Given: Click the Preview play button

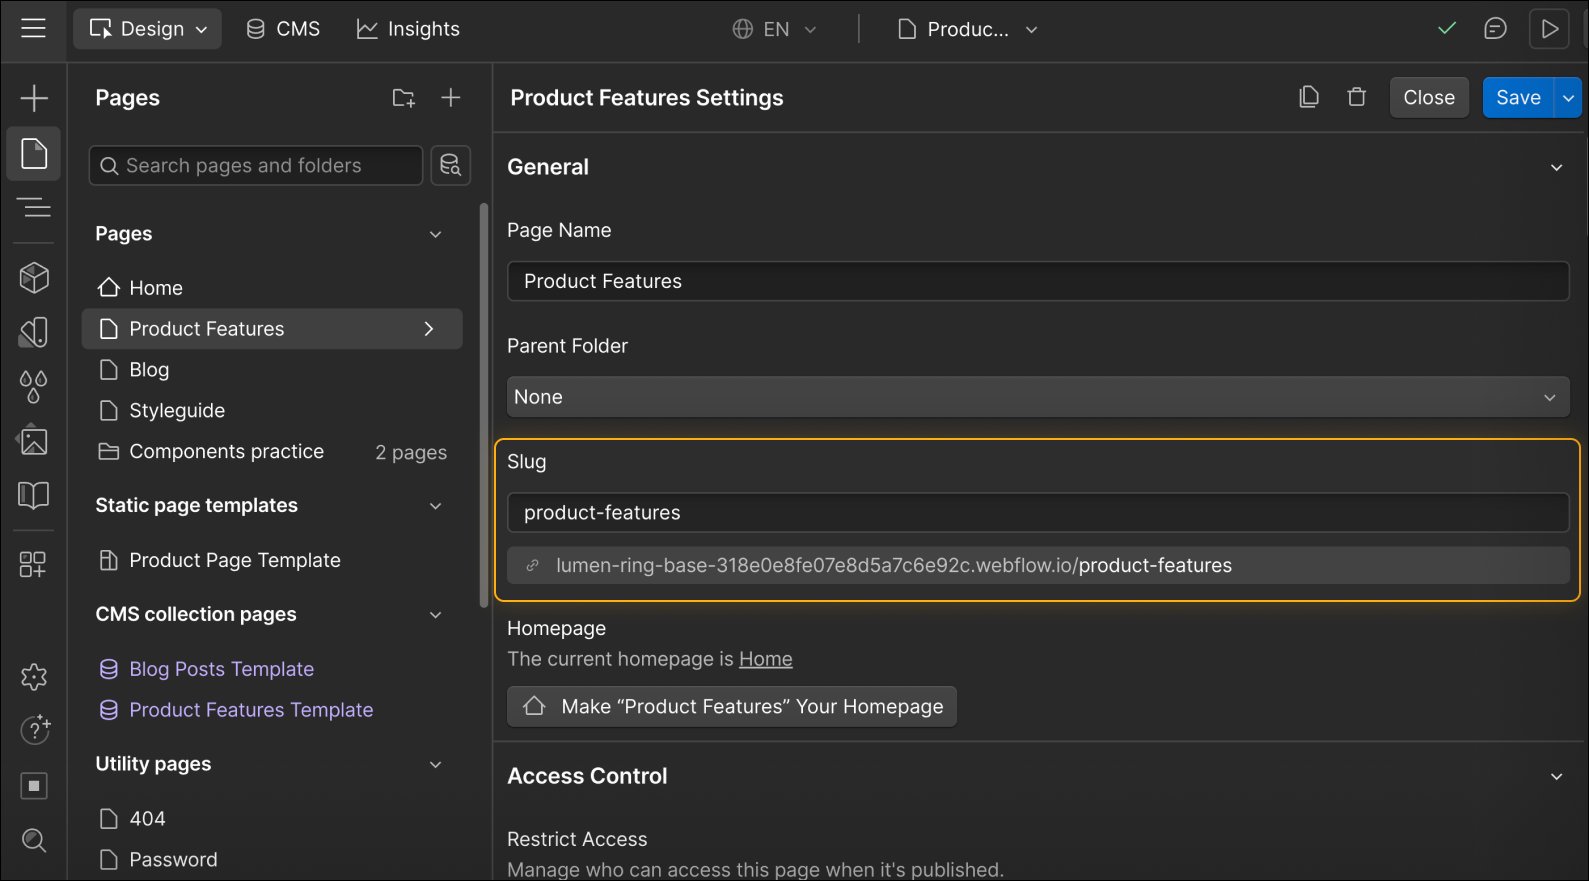Looking at the screenshot, I should [1549, 29].
